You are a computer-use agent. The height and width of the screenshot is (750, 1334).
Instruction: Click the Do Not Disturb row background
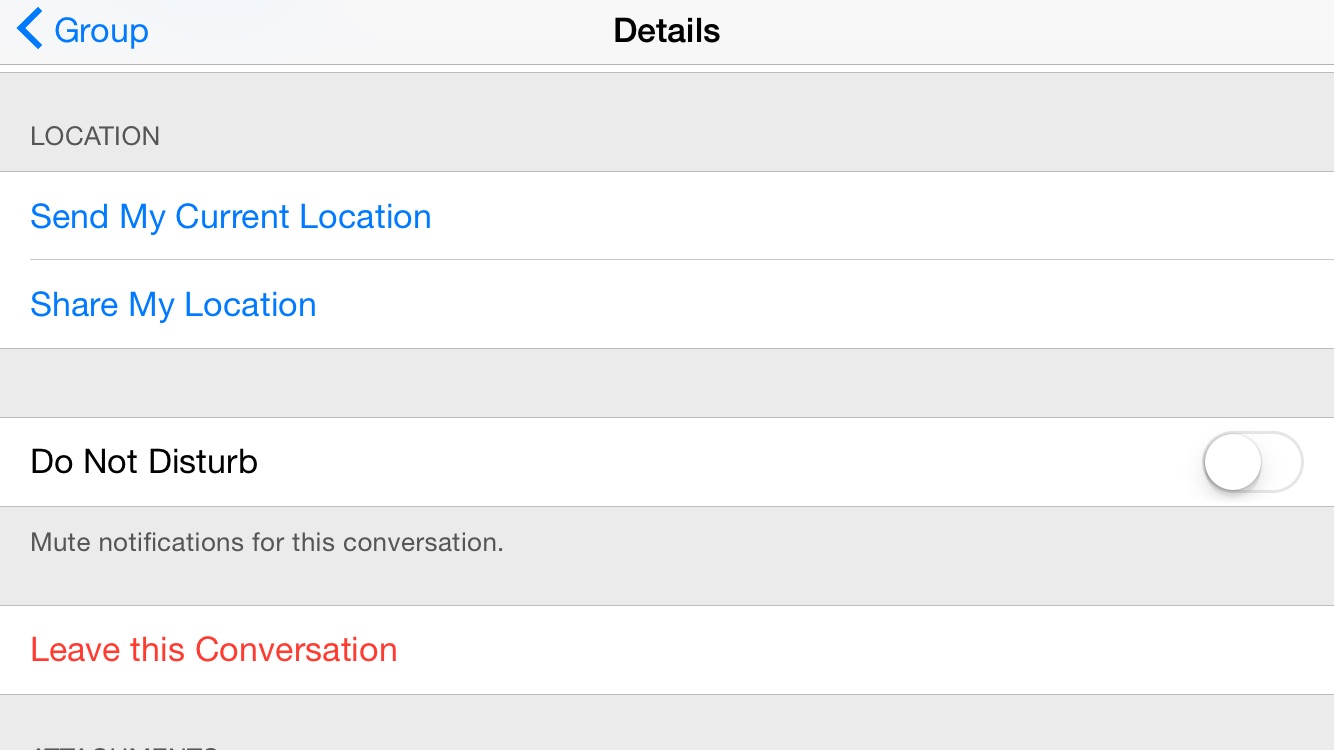click(x=667, y=462)
